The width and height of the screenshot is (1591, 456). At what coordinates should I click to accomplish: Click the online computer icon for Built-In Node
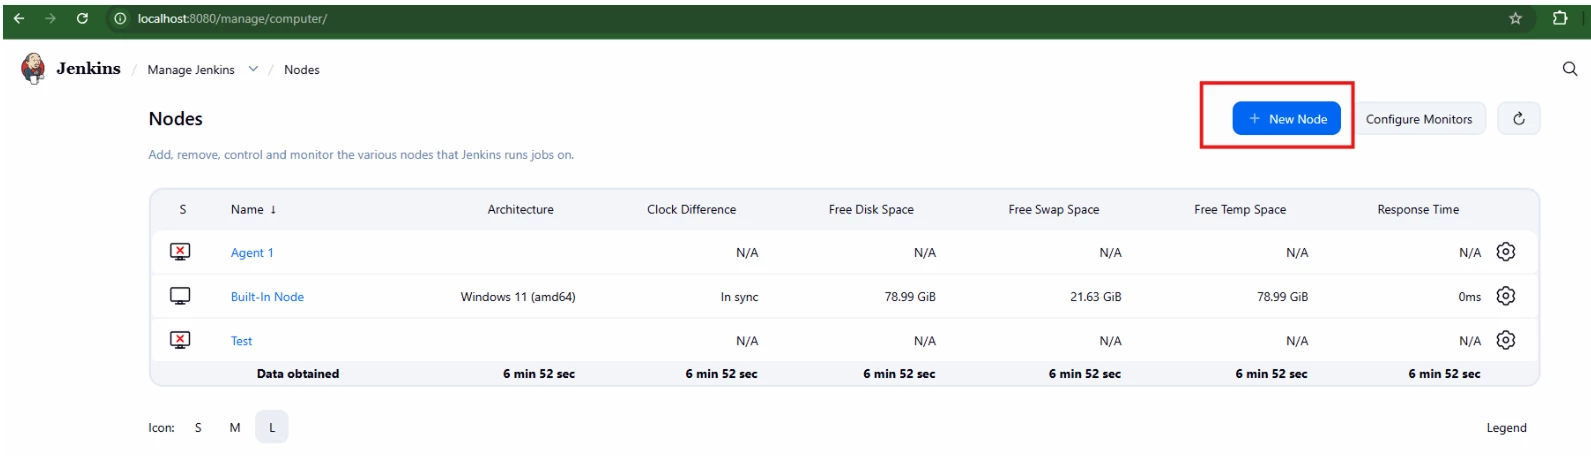[x=180, y=296]
